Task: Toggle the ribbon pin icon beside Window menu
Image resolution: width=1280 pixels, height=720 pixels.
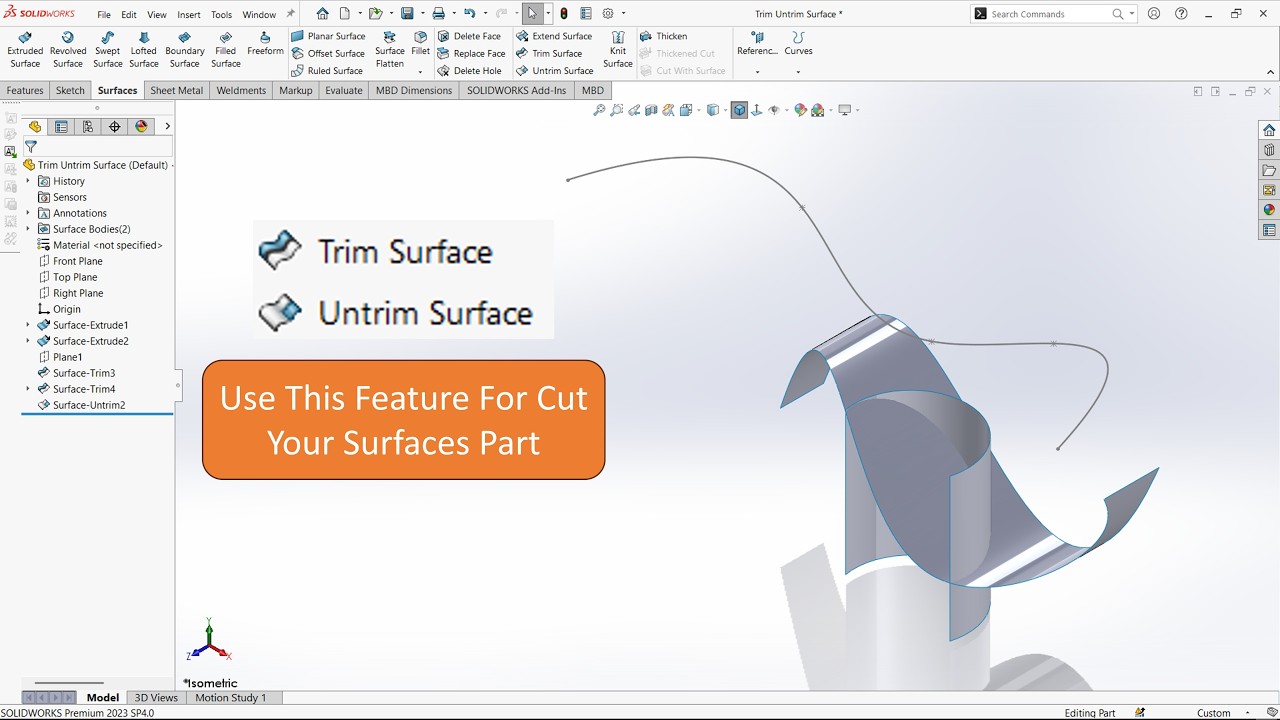Action: (x=291, y=14)
